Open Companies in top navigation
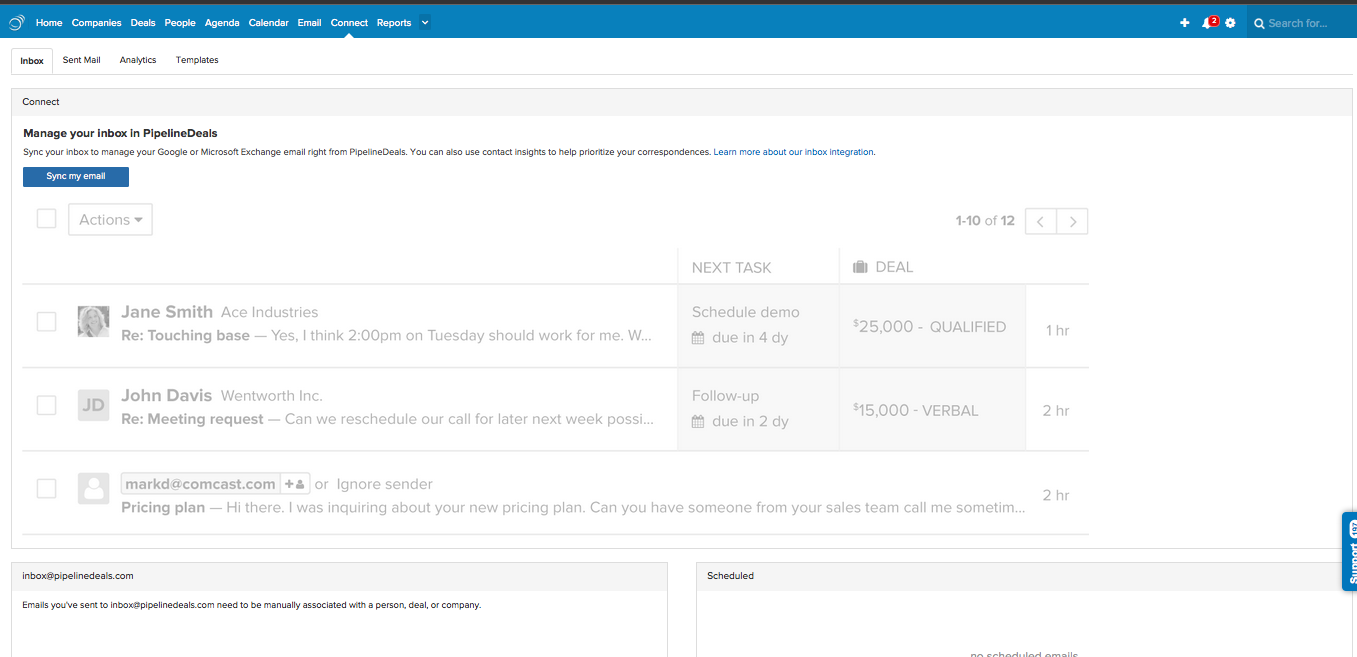 [96, 23]
